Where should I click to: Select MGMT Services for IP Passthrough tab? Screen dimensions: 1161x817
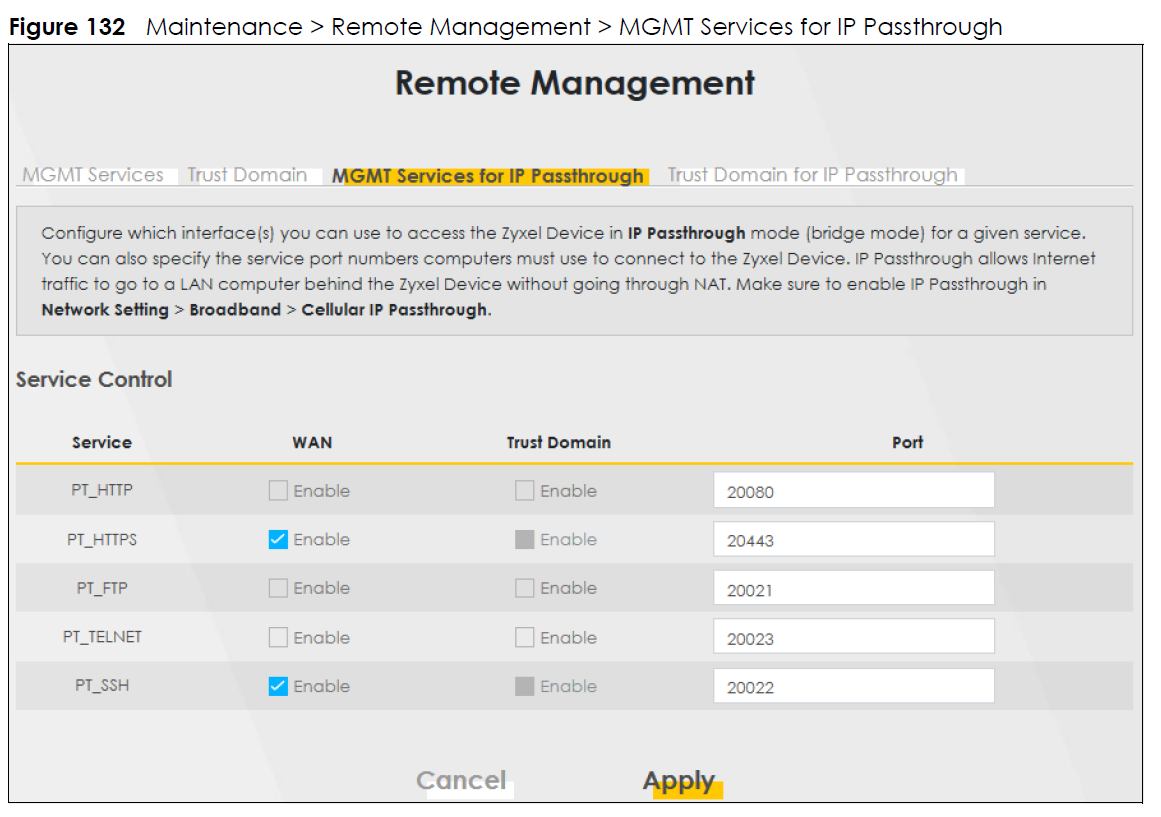coord(489,176)
